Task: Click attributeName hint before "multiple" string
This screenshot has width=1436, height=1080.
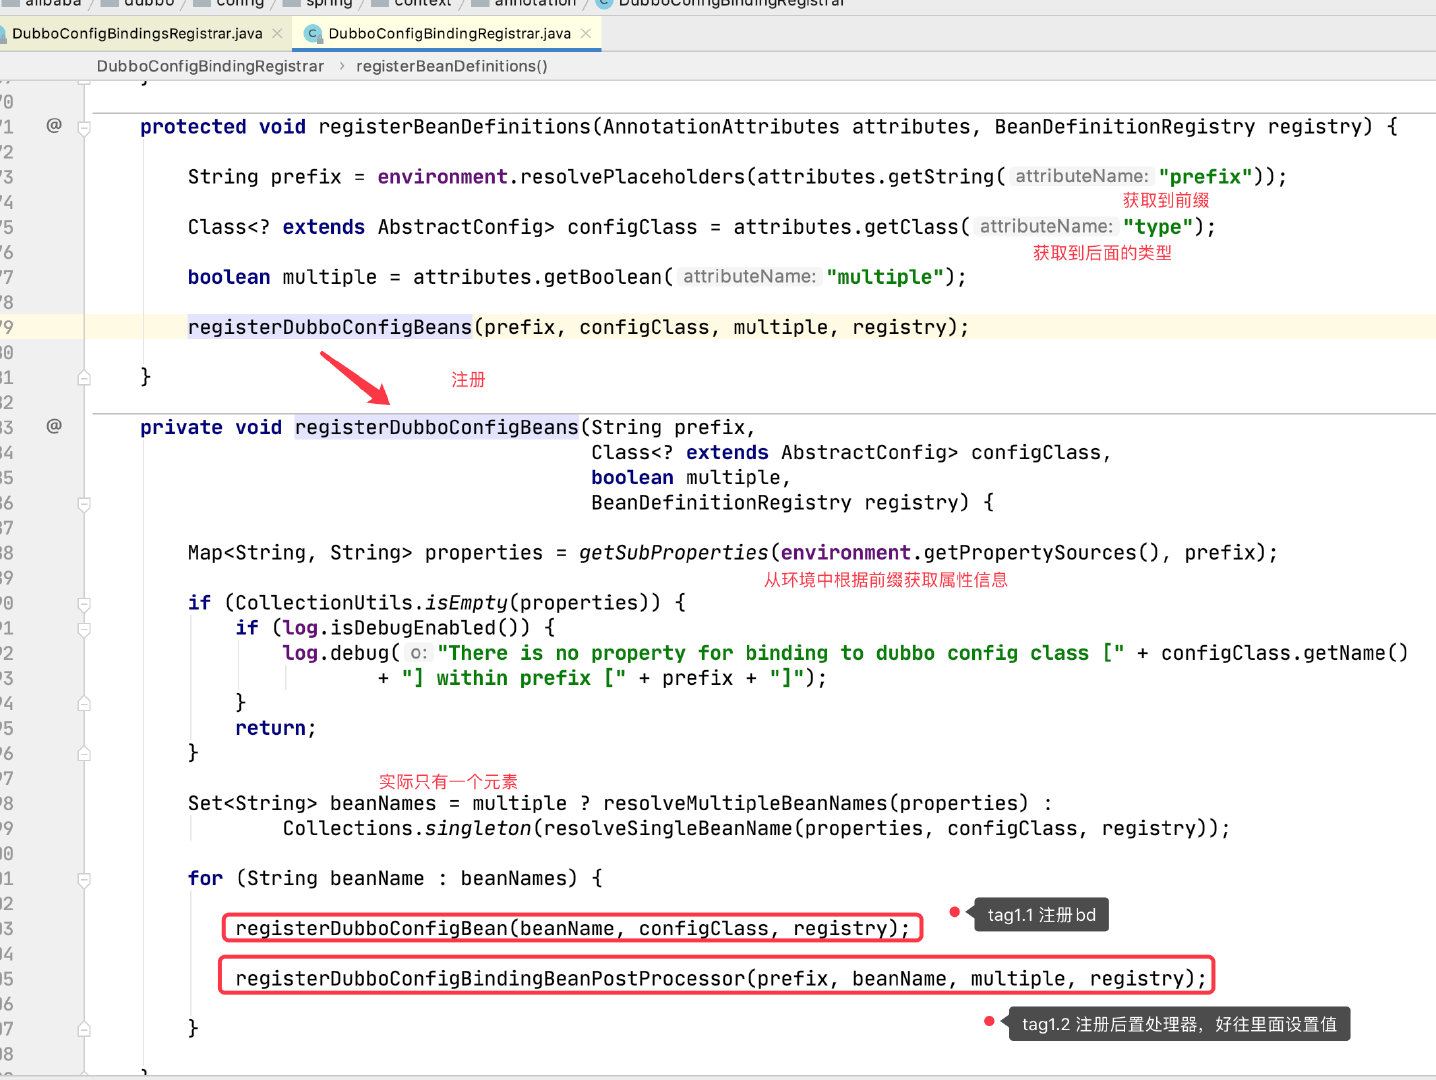Action: coord(750,276)
